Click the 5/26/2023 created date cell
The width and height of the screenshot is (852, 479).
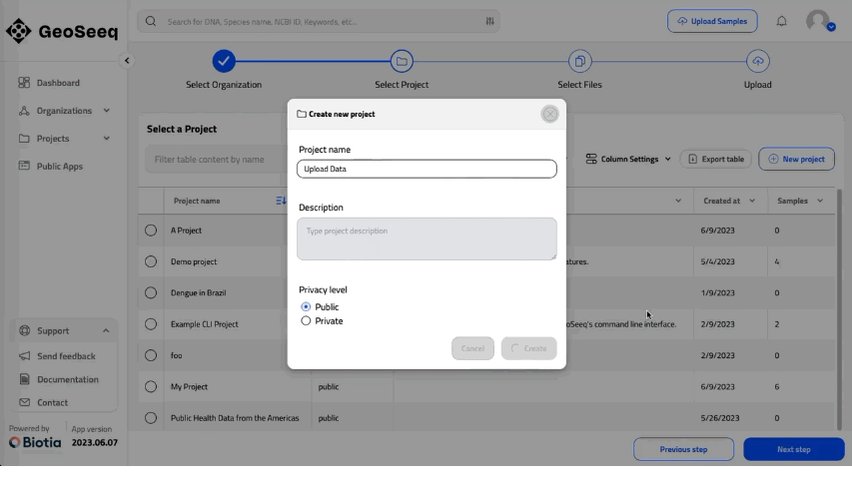click(720, 418)
